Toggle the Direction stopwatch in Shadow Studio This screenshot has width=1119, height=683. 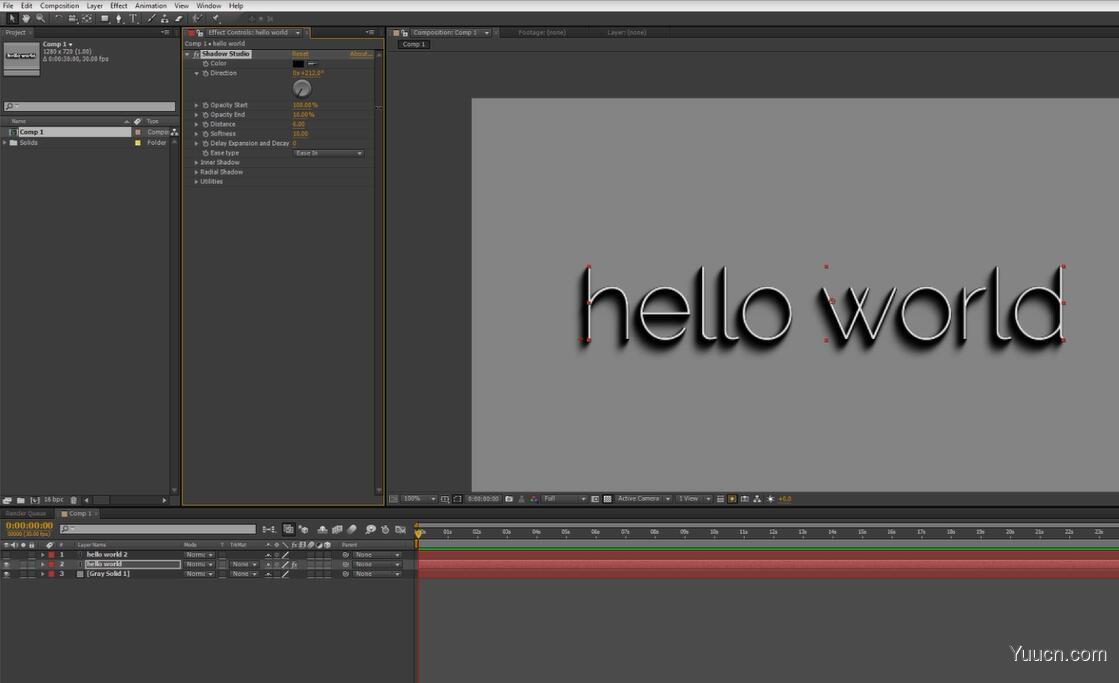click(x=205, y=73)
